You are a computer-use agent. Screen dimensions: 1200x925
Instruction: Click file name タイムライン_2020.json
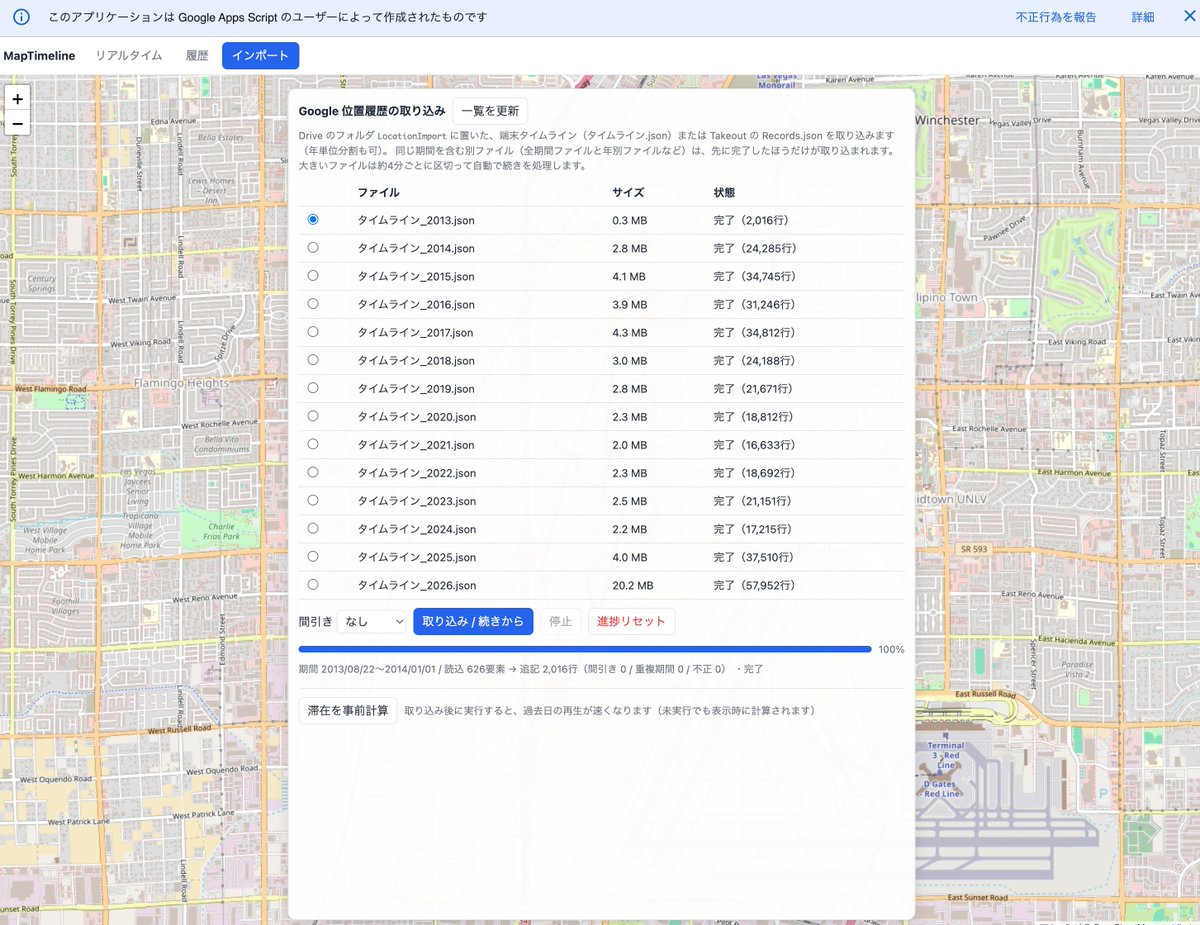tap(417, 416)
